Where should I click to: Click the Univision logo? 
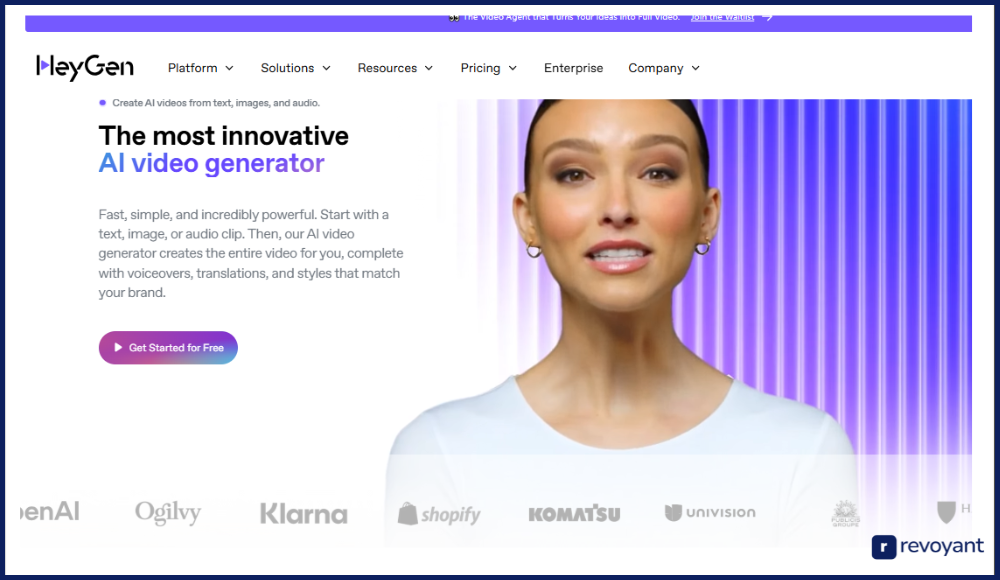pyautogui.click(x=710, y=512)
